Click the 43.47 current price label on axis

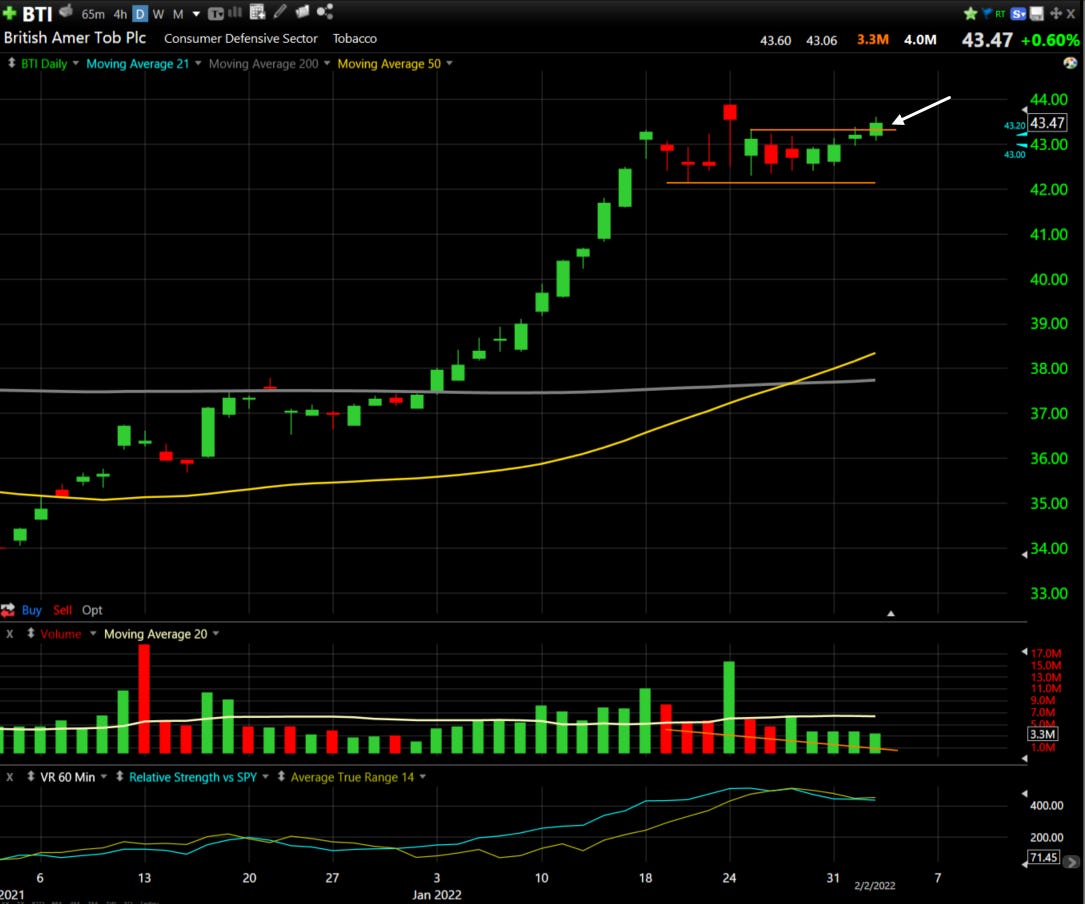coord(1047,123)
